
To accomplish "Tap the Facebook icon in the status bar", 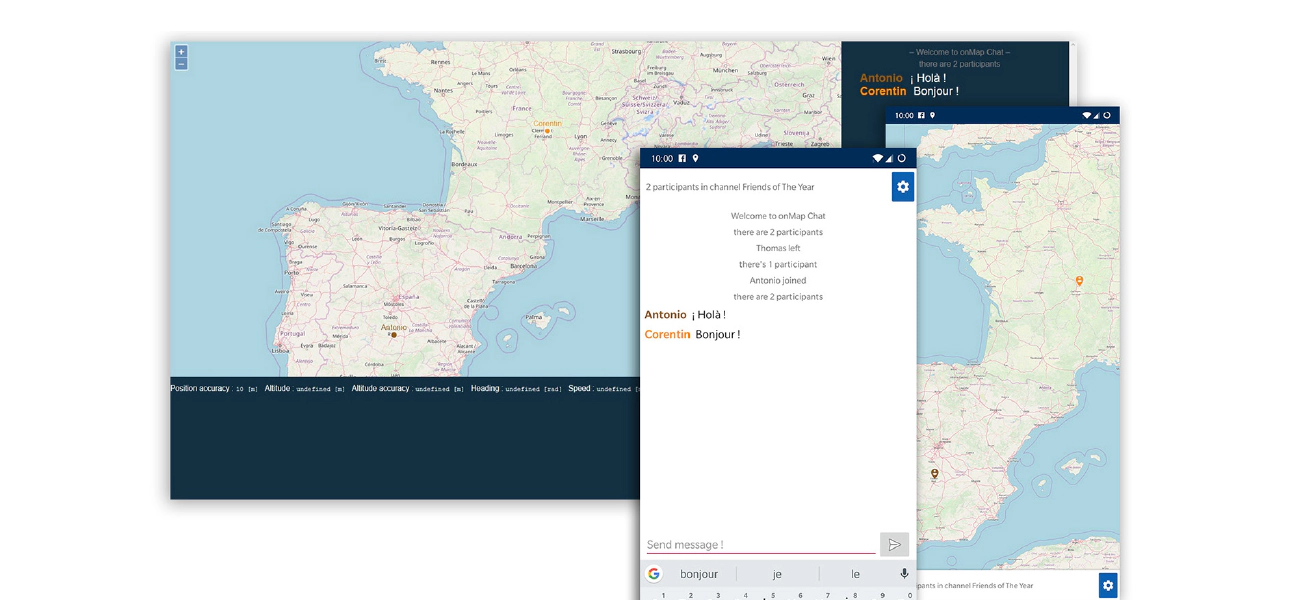I will (681, 158).
